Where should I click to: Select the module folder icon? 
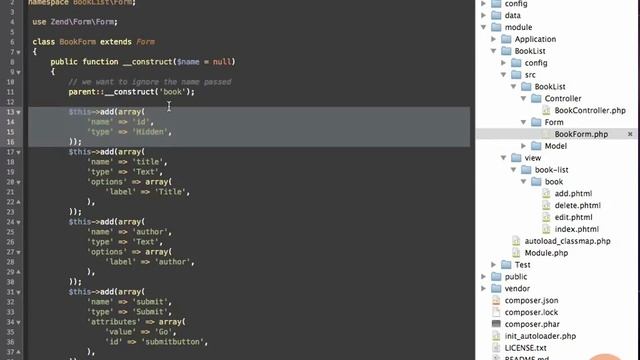click(496, 27)
